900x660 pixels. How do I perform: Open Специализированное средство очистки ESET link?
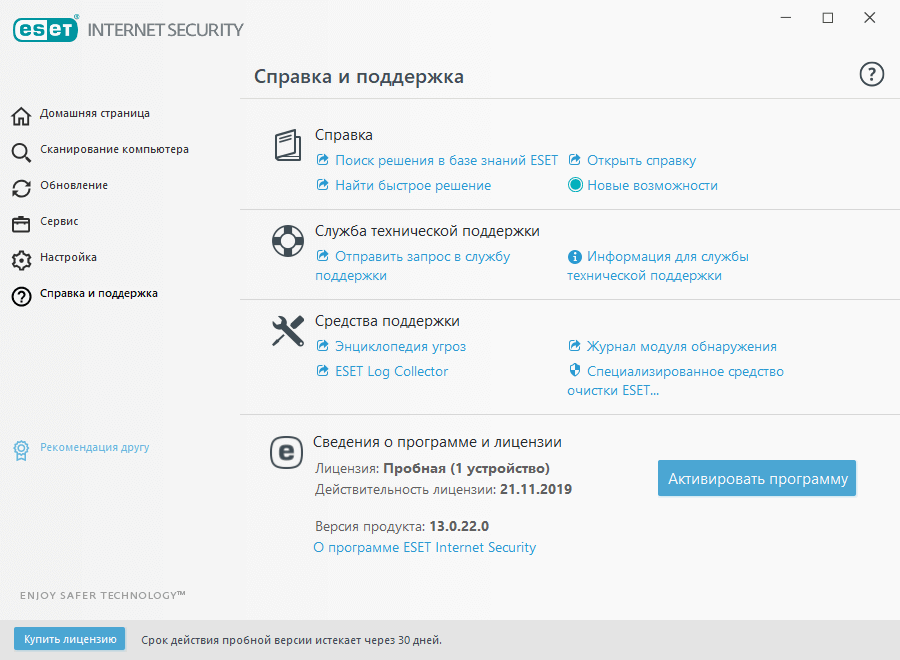[676, 381]
